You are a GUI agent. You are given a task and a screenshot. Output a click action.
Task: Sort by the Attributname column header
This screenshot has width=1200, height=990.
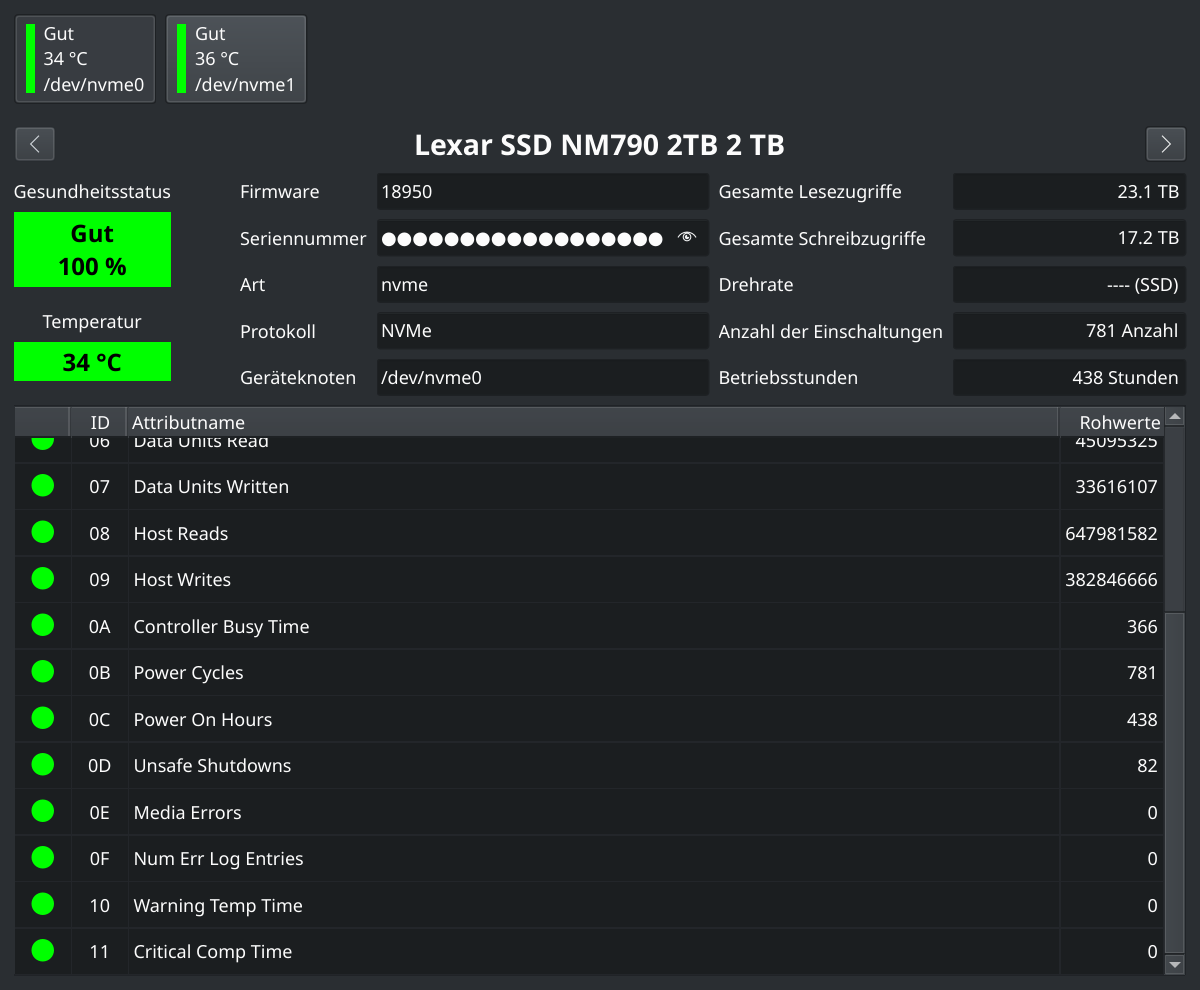point(592,422)
